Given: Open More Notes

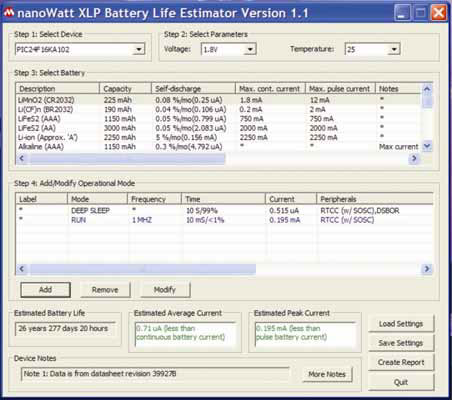Looking at the screenshot, I should click(327, 374).
